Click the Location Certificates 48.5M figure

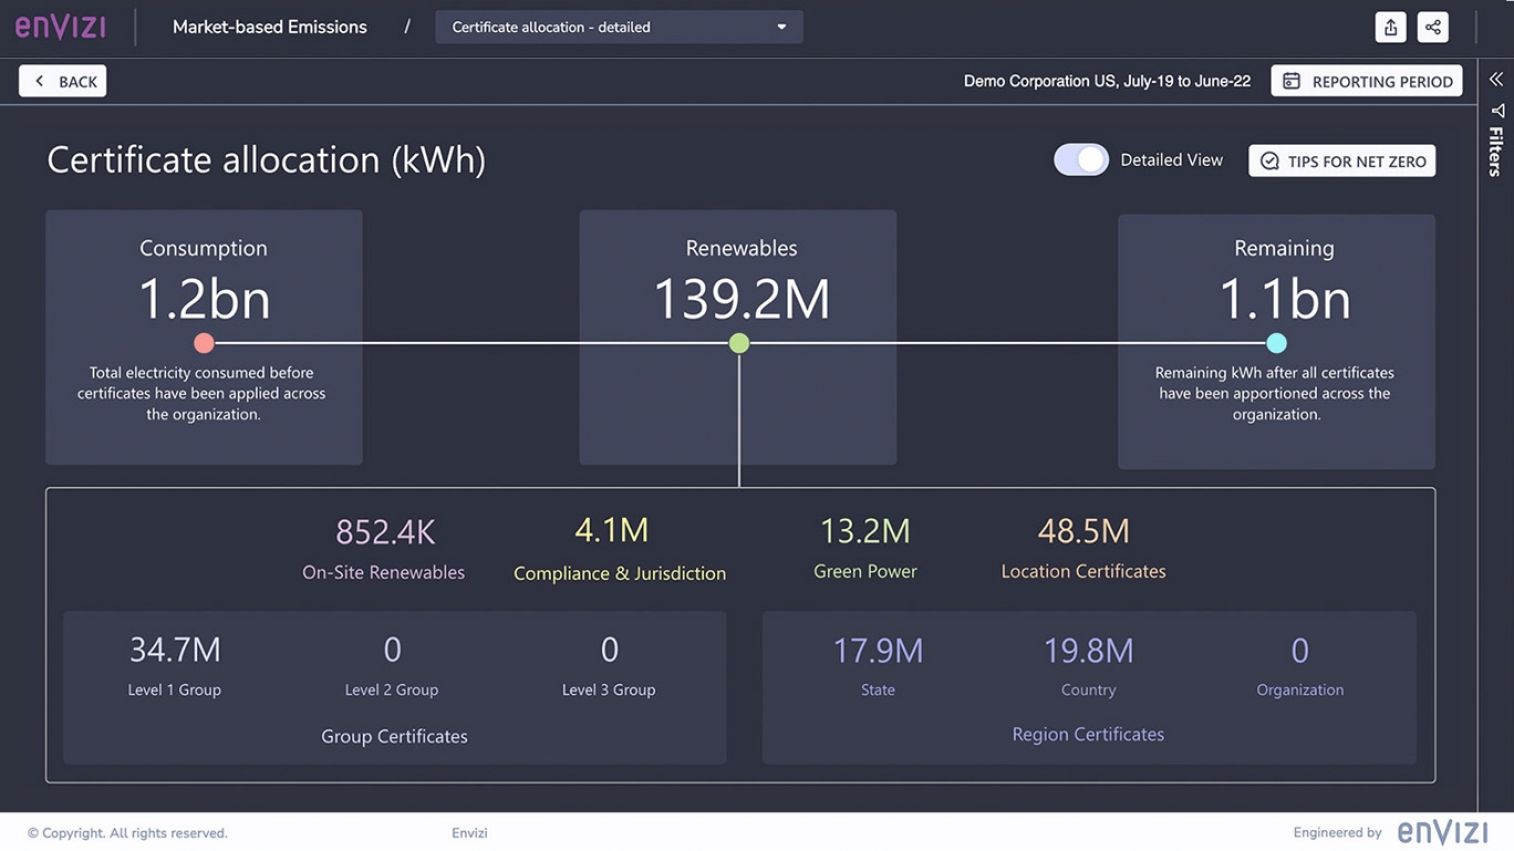click(x=1083, y=530)
